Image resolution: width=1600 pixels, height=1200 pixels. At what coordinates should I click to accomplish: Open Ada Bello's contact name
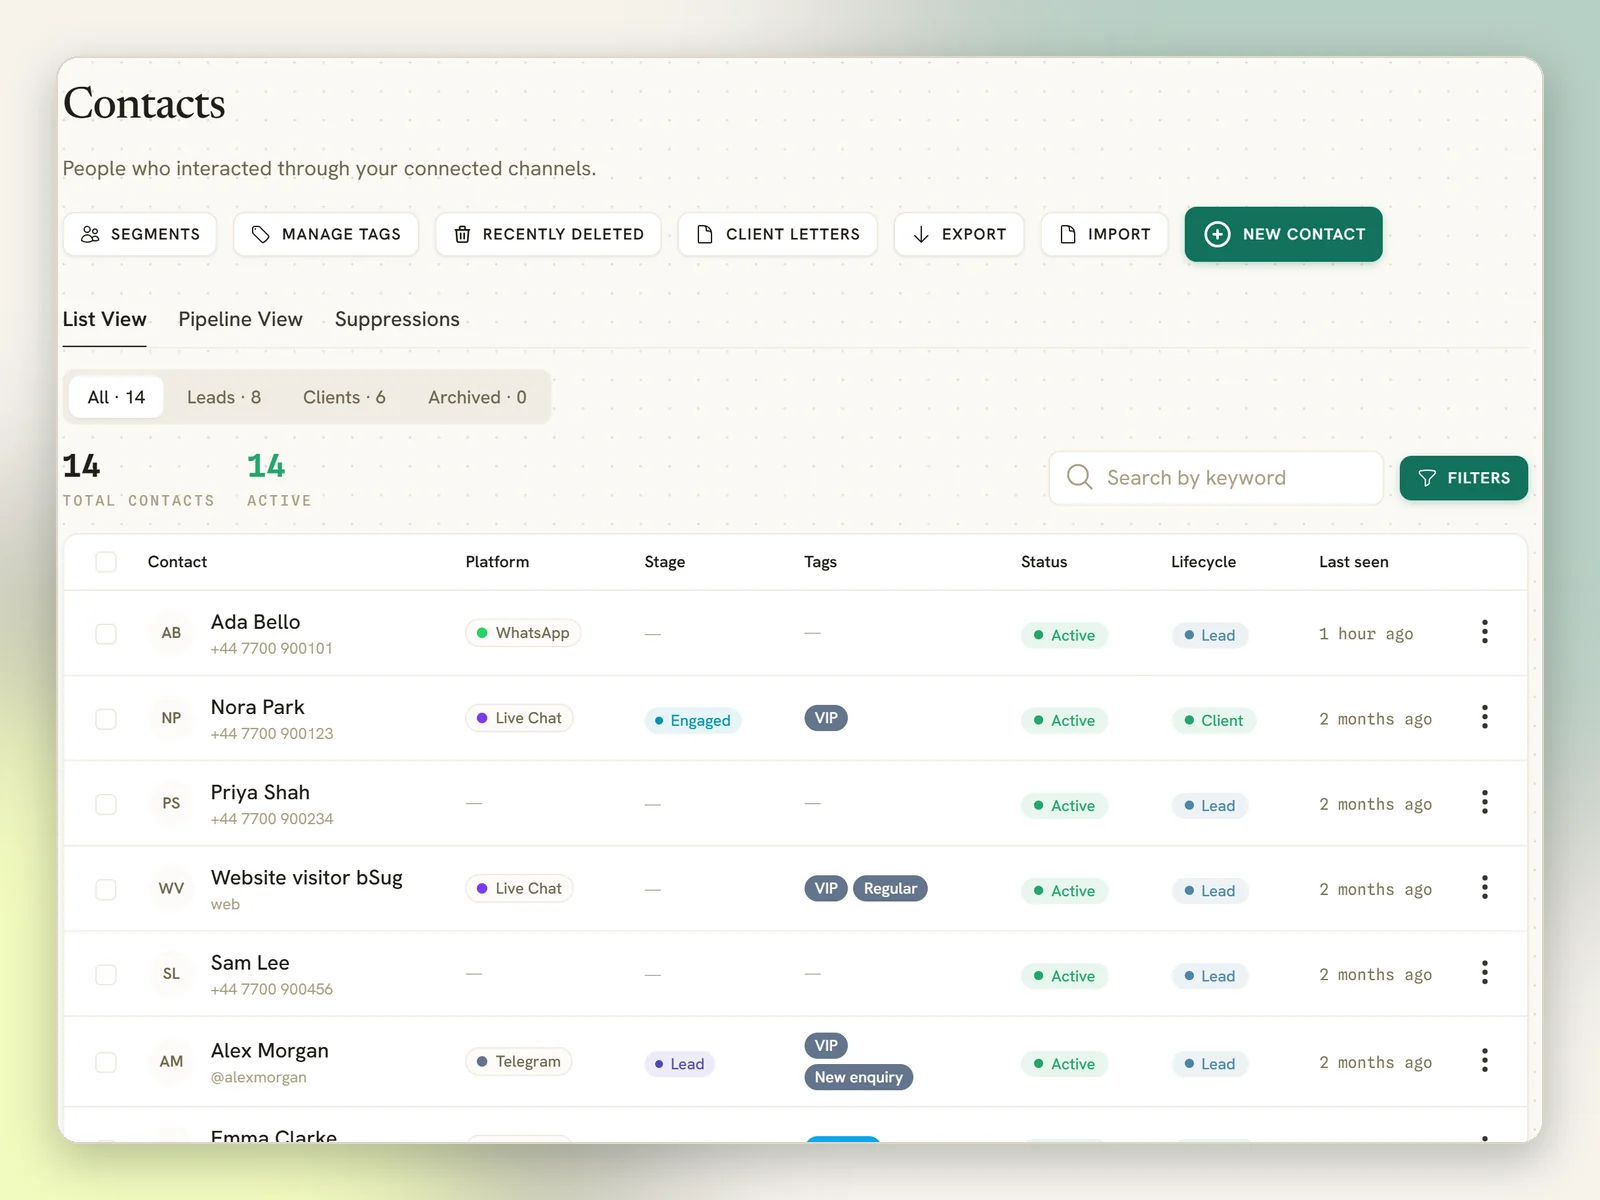click(255, 622)
